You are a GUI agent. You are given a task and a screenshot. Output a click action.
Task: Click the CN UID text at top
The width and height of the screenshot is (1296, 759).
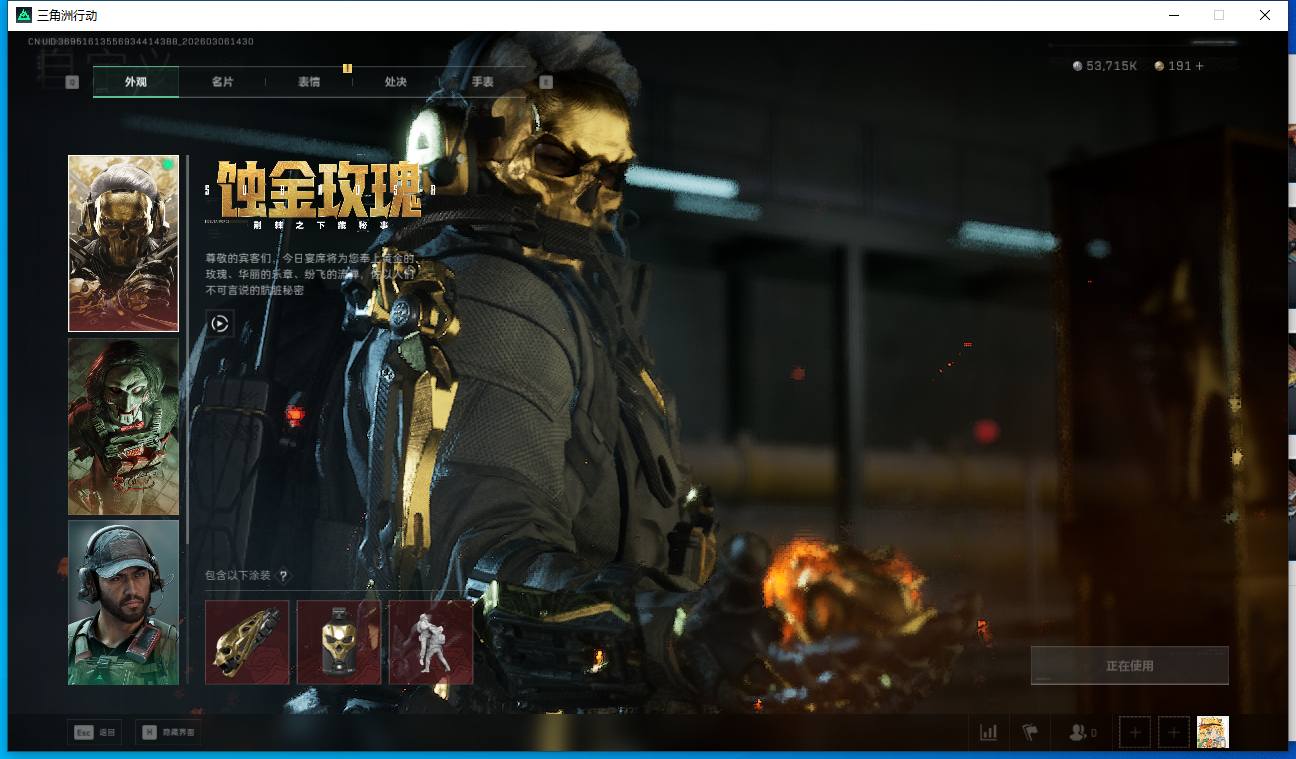click(141, 42)
